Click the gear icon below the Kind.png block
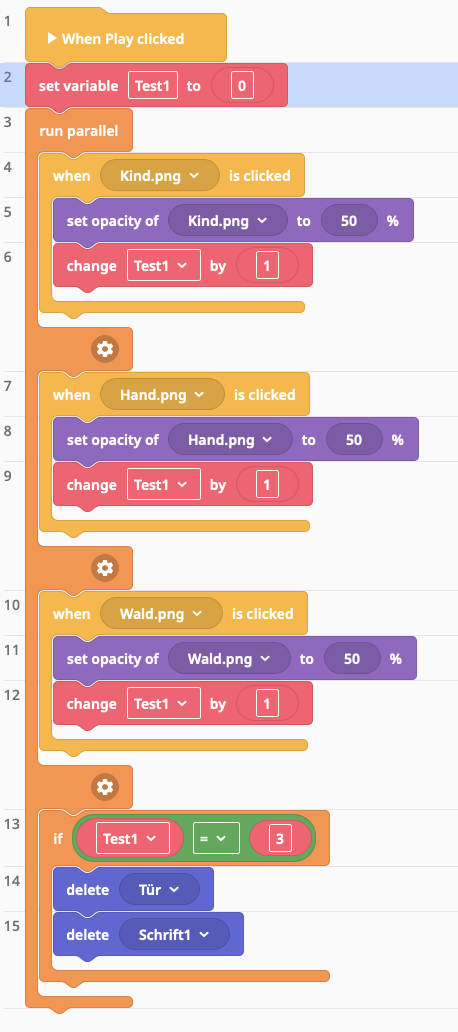This screenshot has height=1032, width=458. [105, 349]
